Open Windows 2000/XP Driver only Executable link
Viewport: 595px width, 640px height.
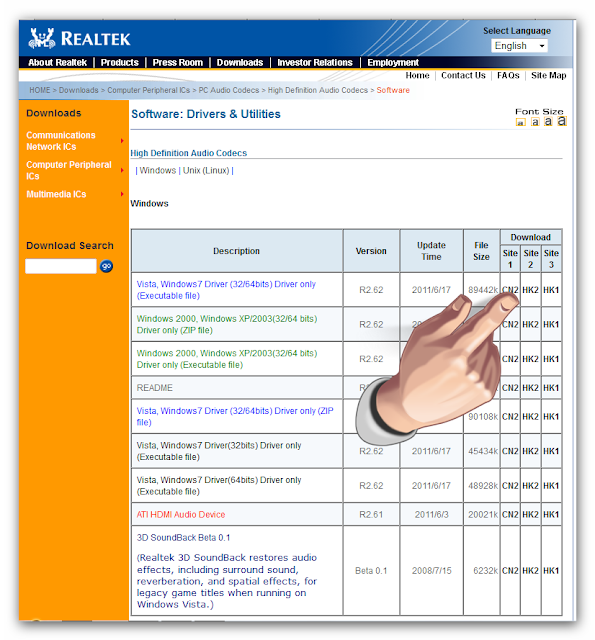226,359
